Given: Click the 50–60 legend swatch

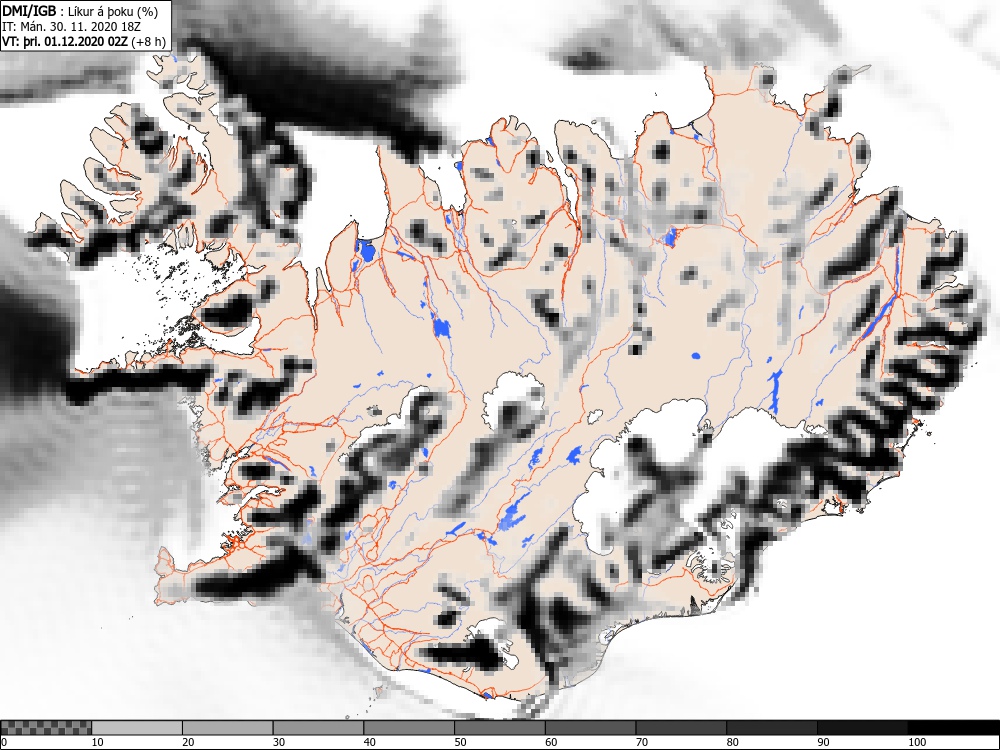Looking at the screenshot, I should 499,728.
